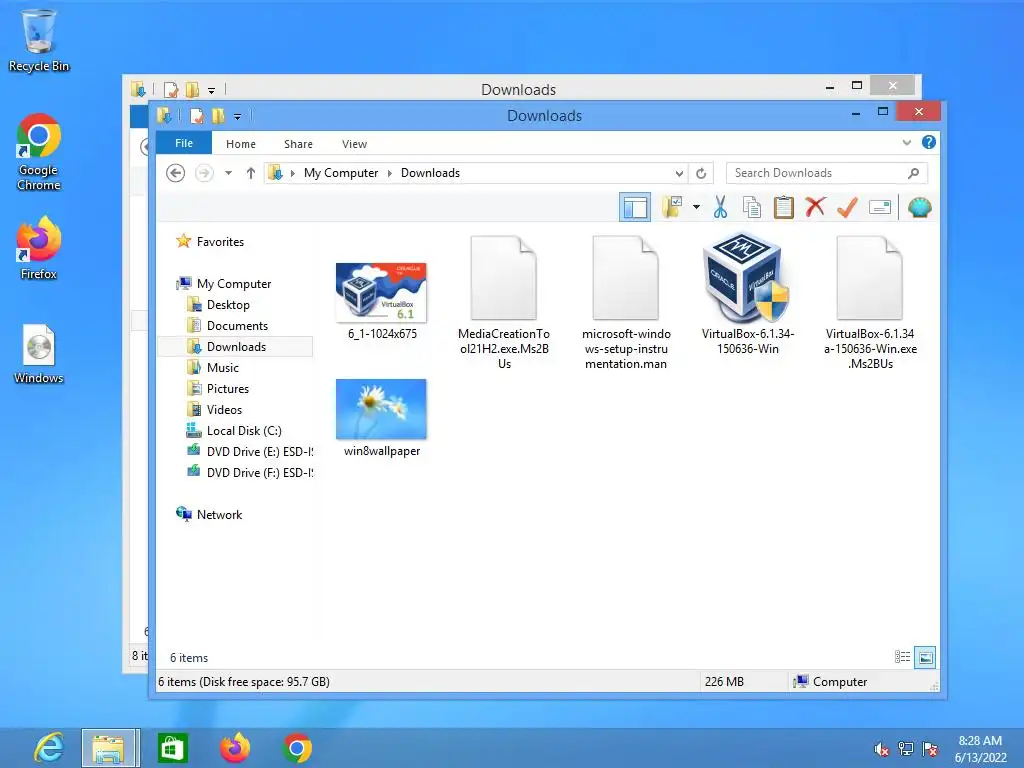
Task: Expand the arrow before My Computer breadcrumb
Action: (x=293, y=173)
